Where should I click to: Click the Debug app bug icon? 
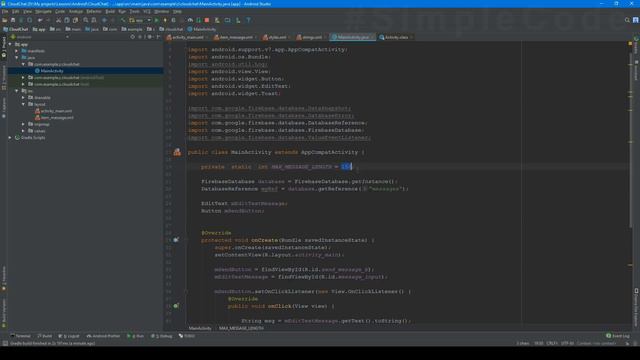pyautogui.click(x=173, y=20)
